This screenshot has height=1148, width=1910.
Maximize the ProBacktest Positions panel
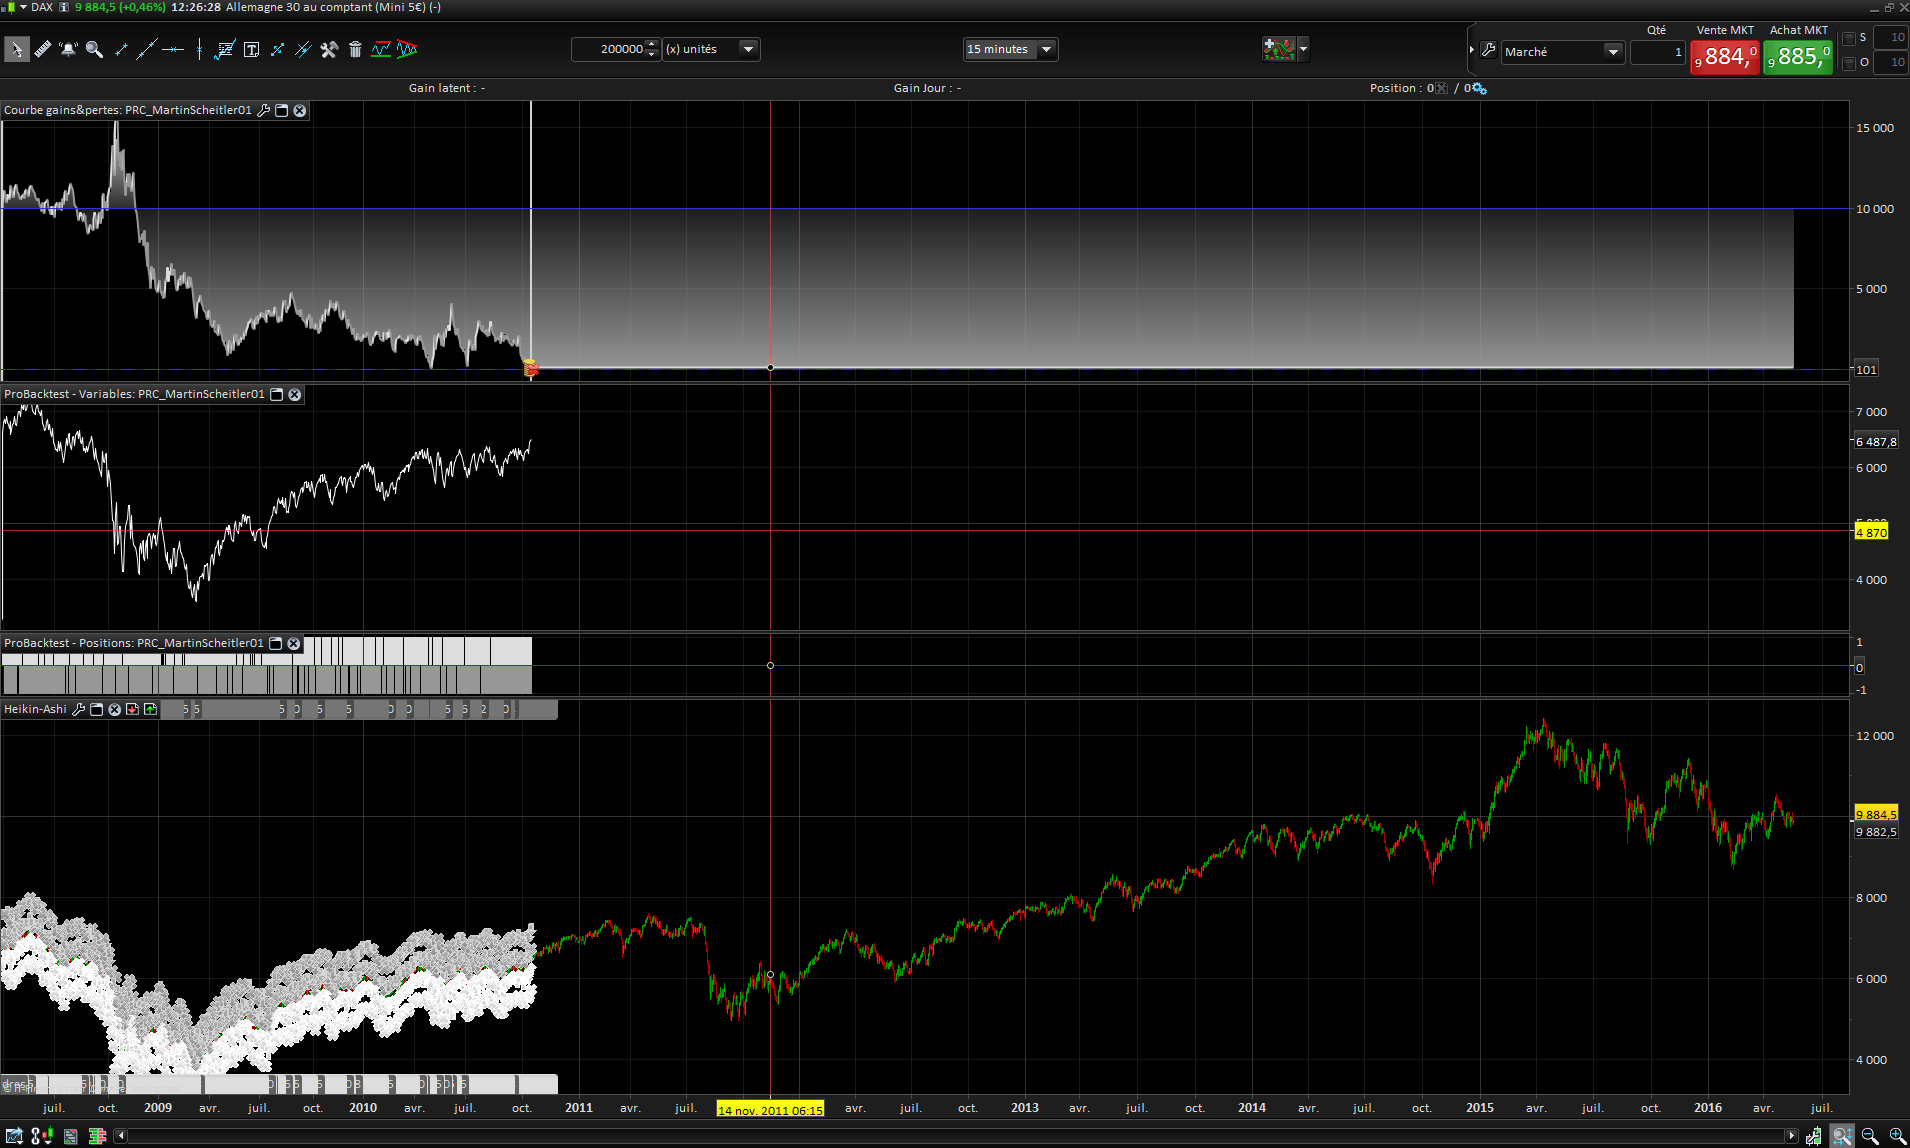point(276,643)
